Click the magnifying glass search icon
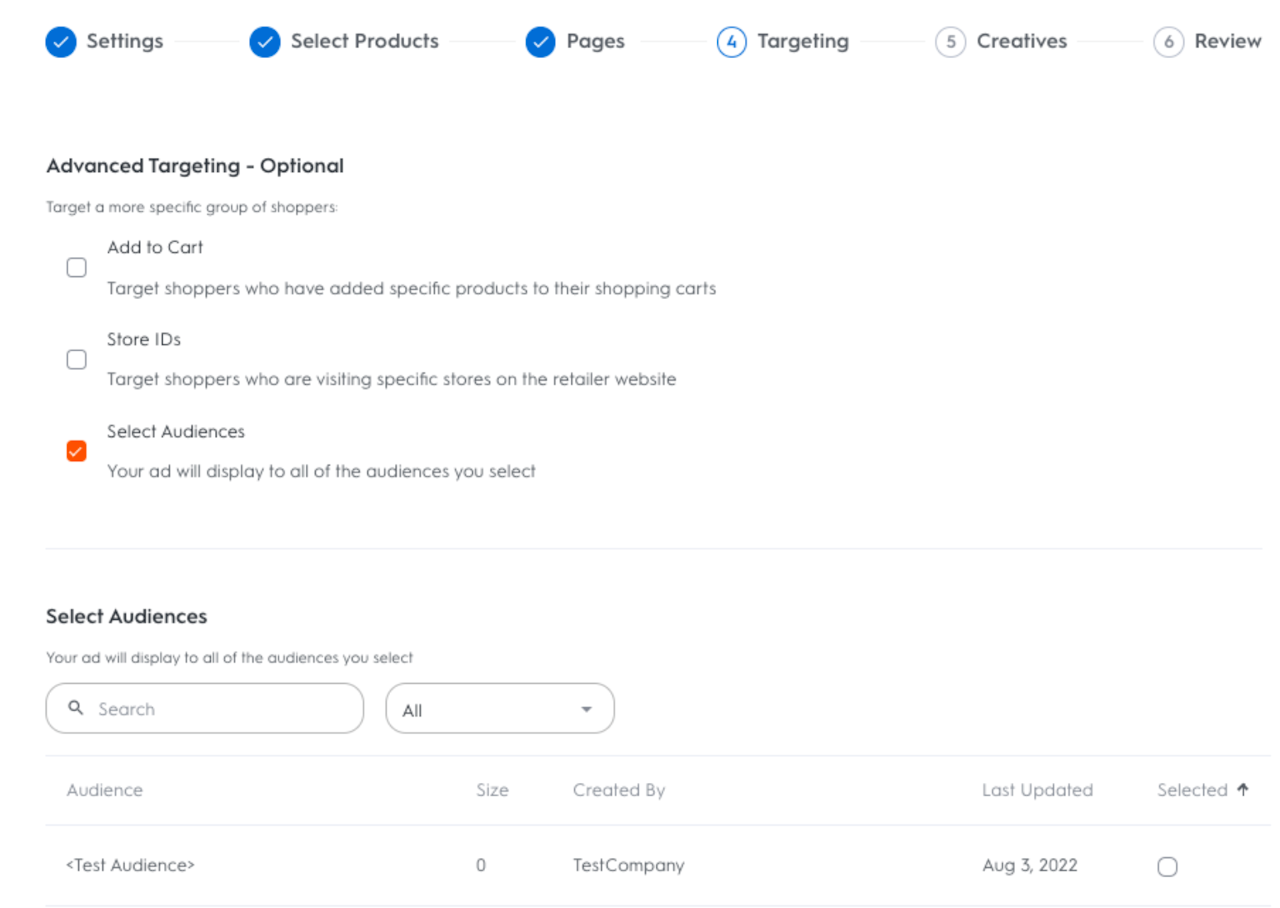This screenshot has width=1280, height=908. click(76, 708)
